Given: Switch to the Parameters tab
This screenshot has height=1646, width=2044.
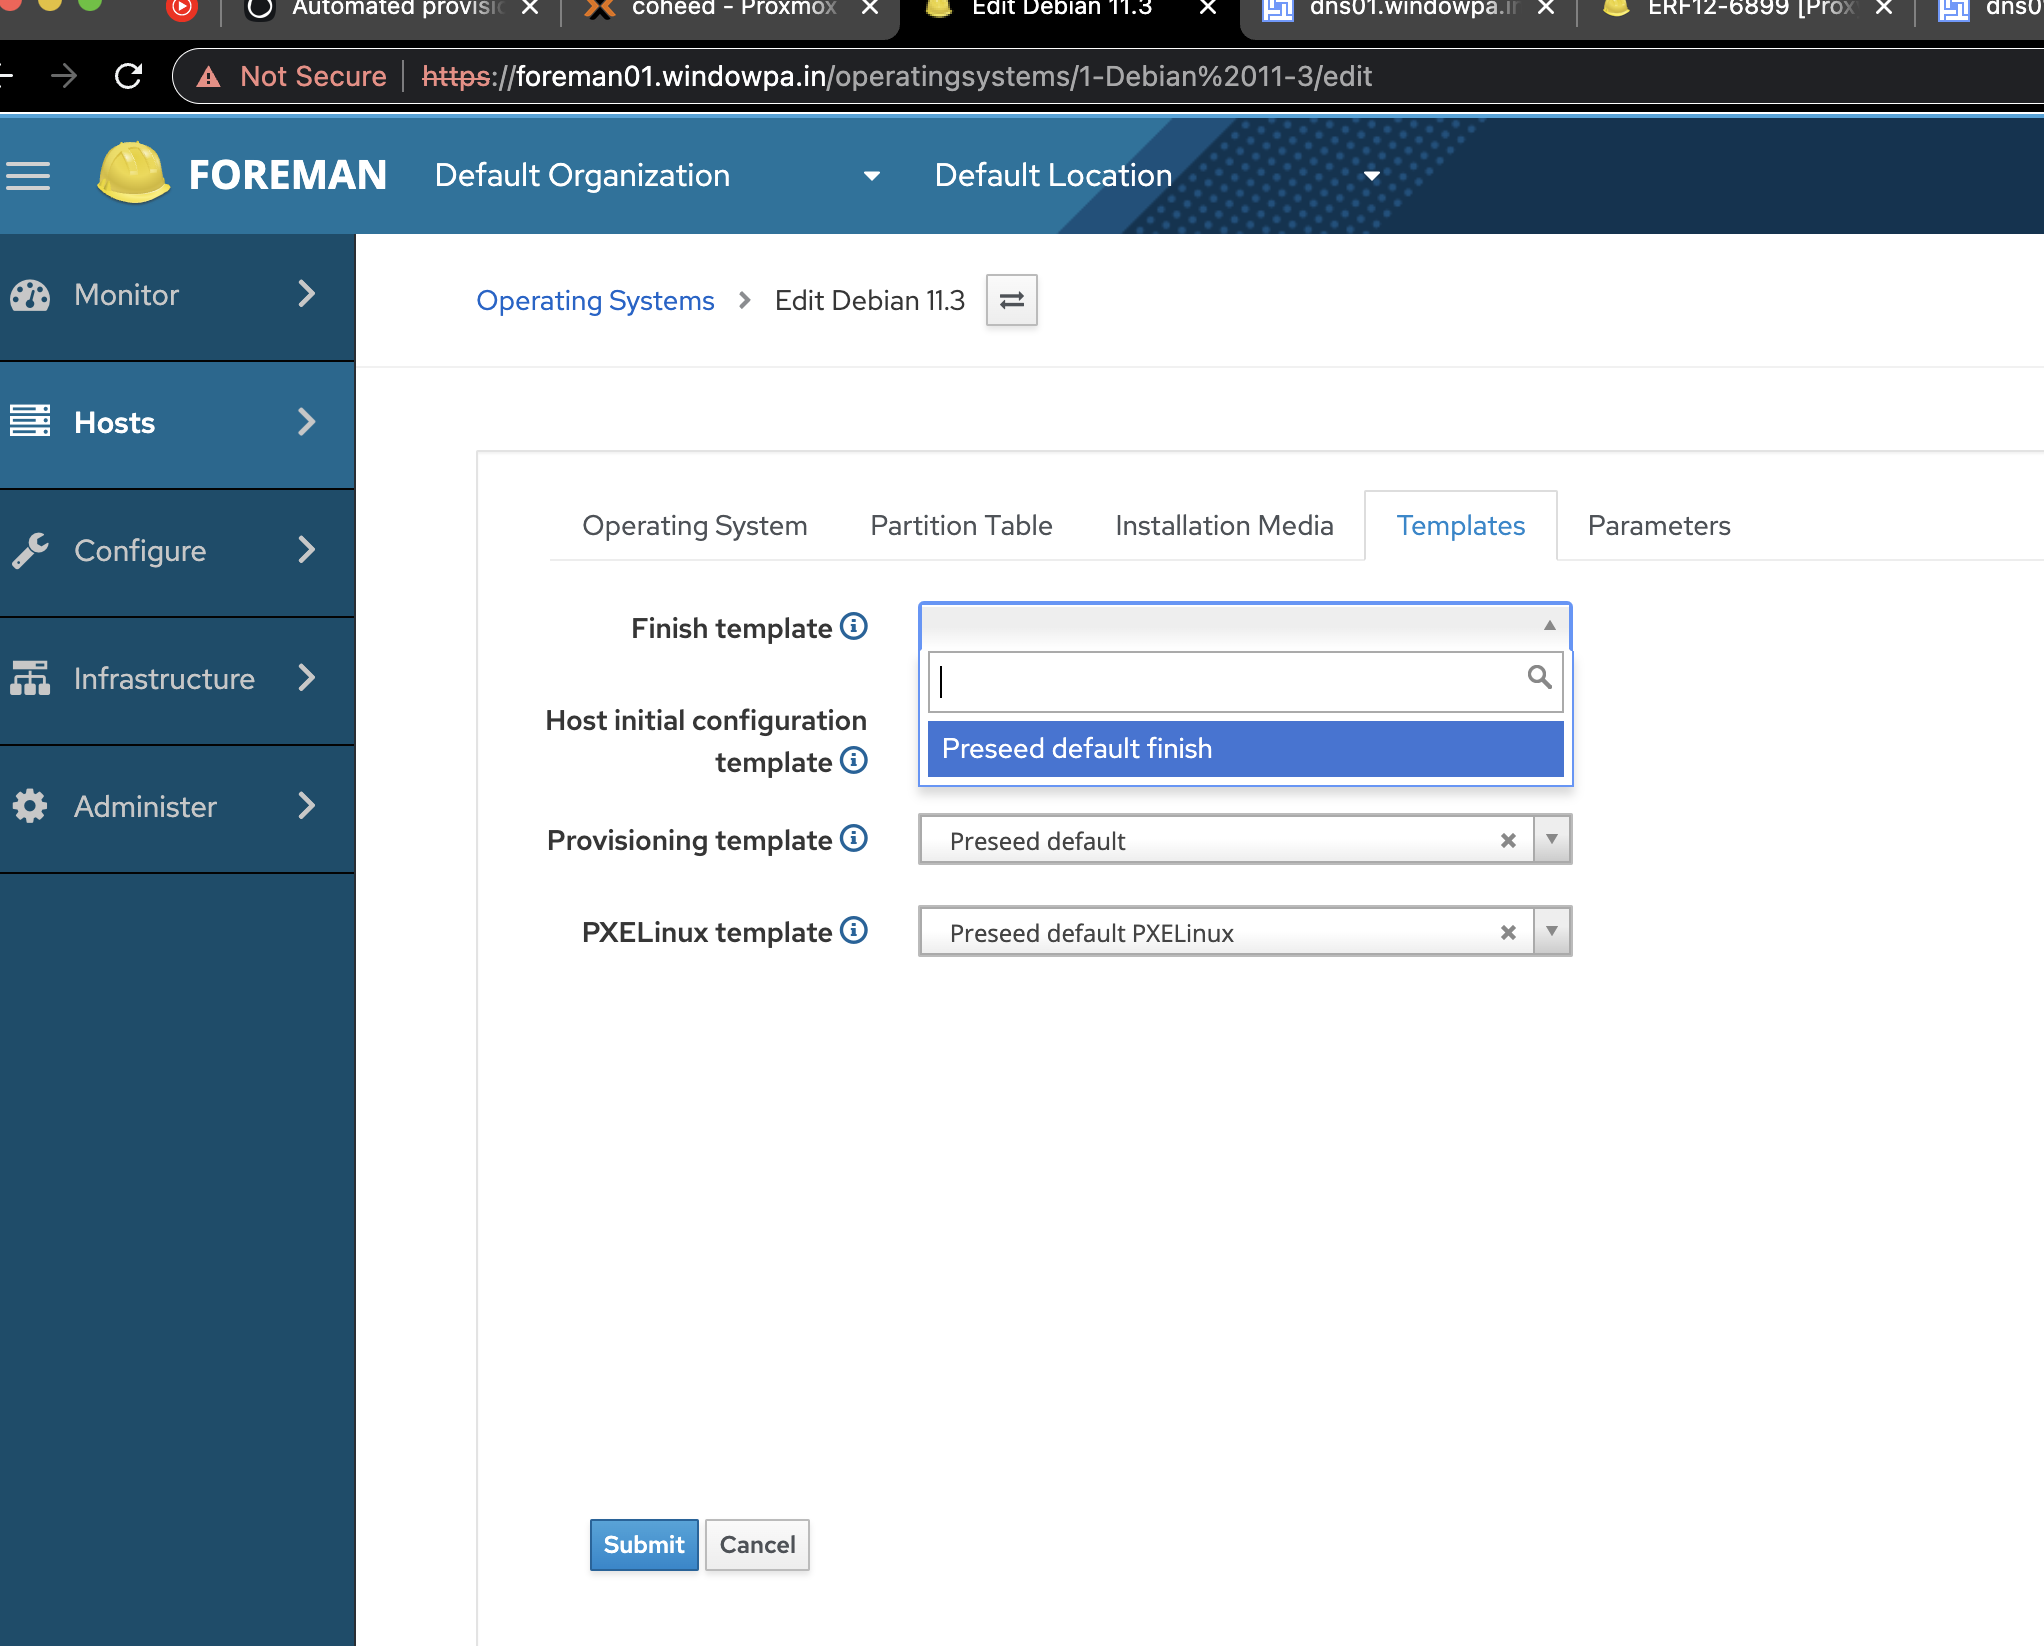Looking at the screenshot, I should [x=1658, y=526].
